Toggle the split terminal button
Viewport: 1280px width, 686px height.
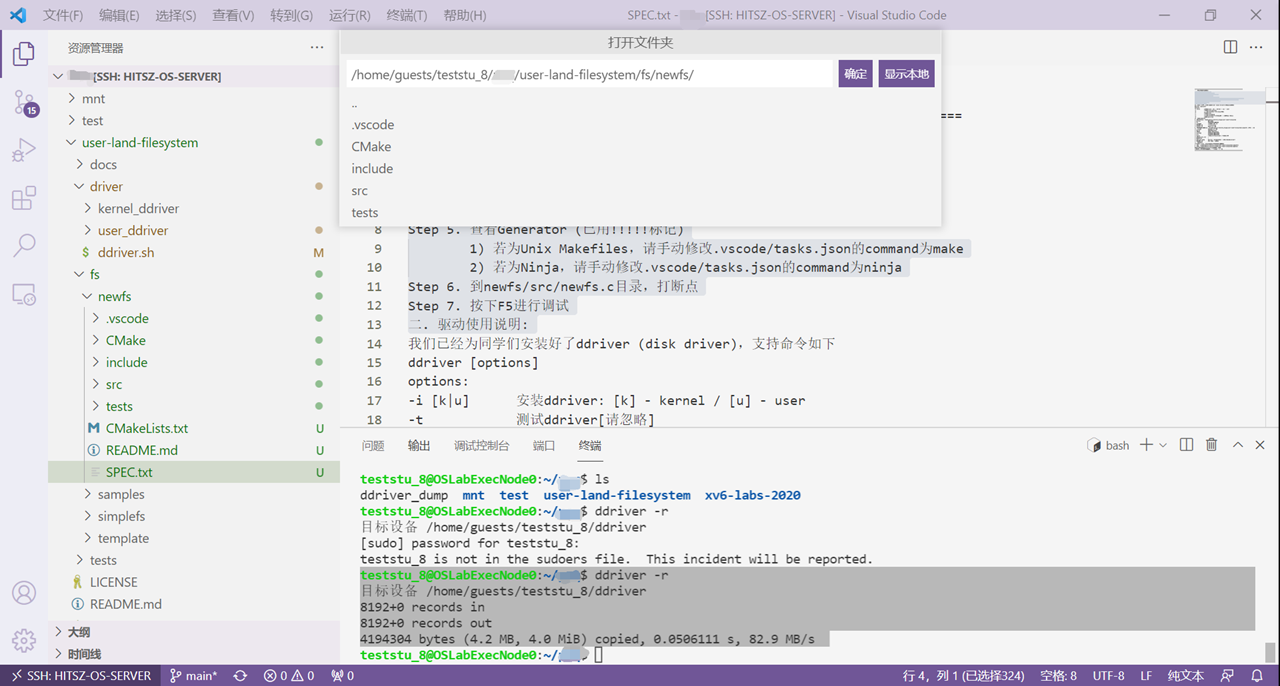point(1187,445)
